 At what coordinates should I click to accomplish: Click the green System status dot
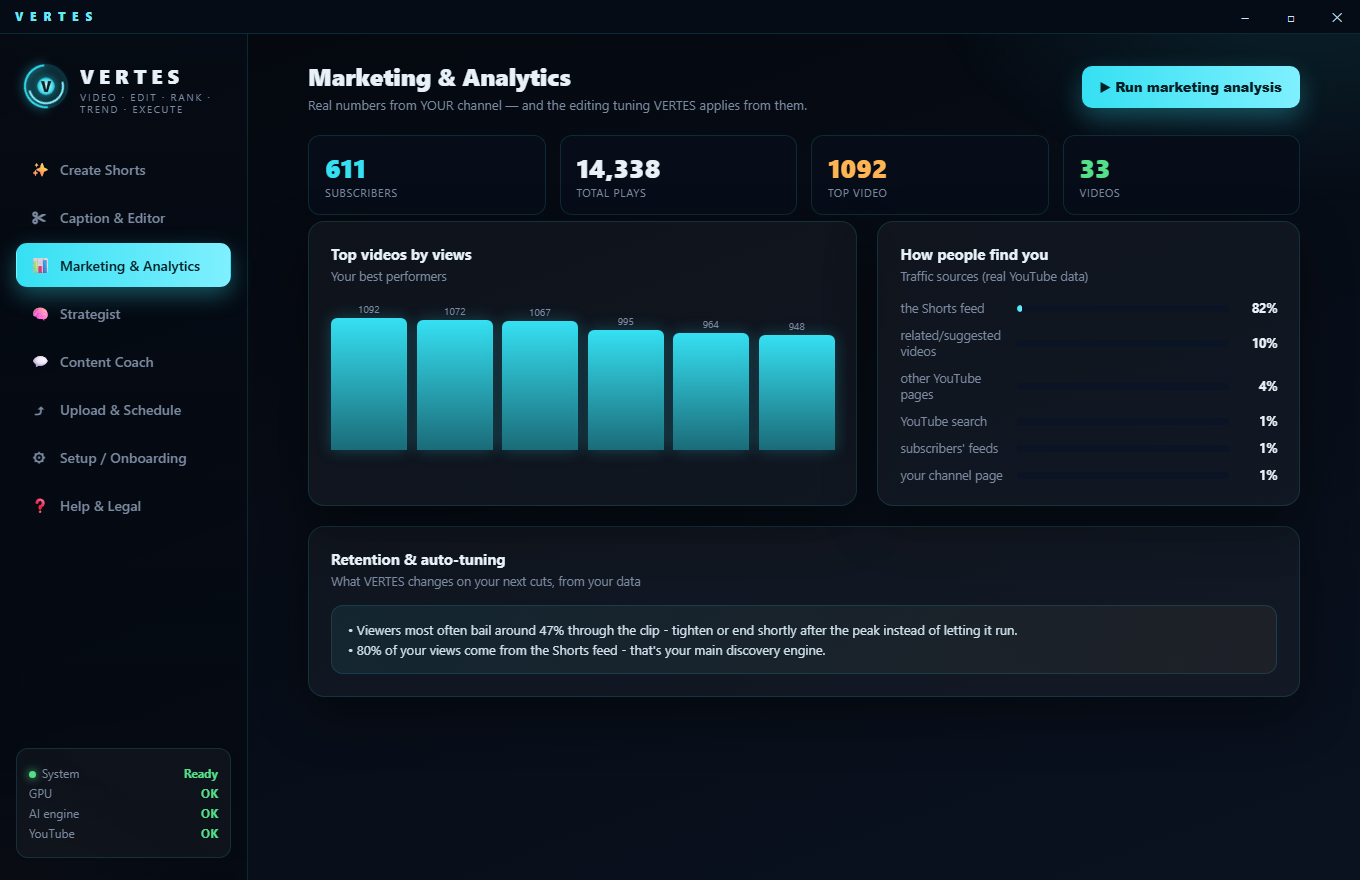tap(32, 774)
